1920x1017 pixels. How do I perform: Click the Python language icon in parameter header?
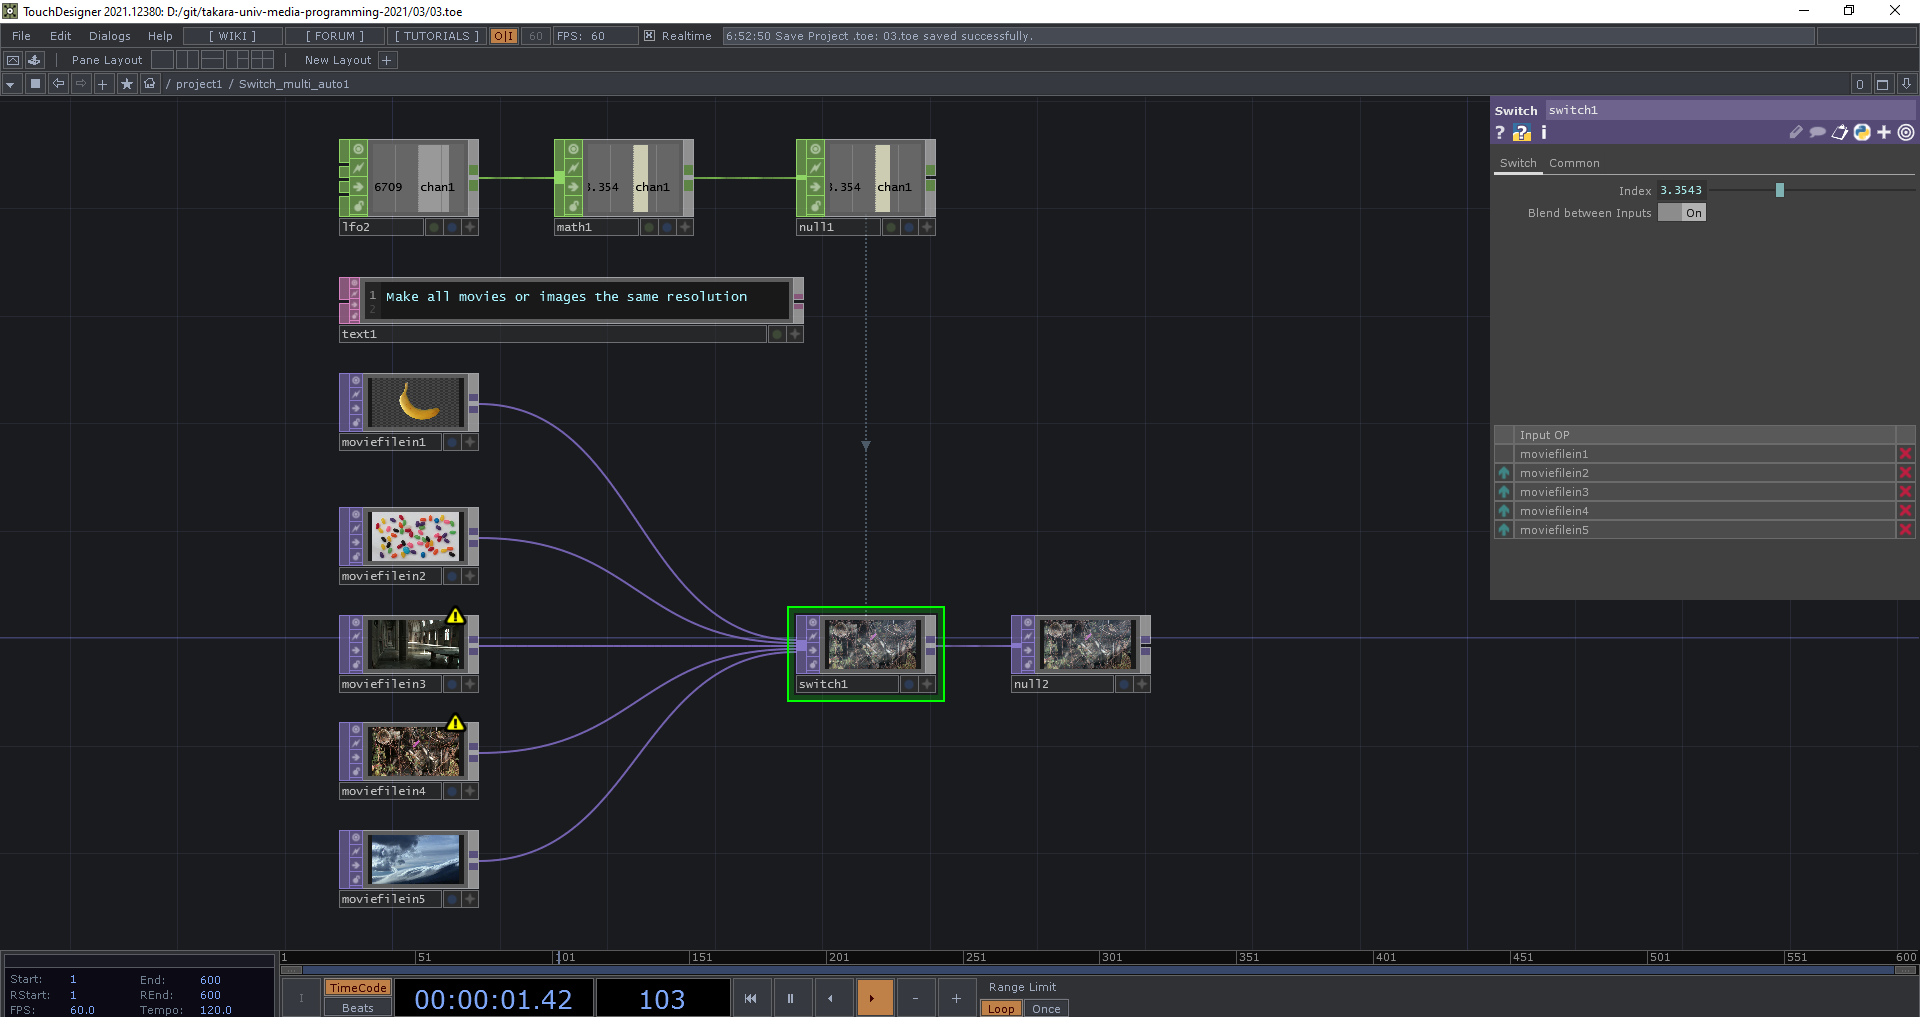pos(1861,133)
